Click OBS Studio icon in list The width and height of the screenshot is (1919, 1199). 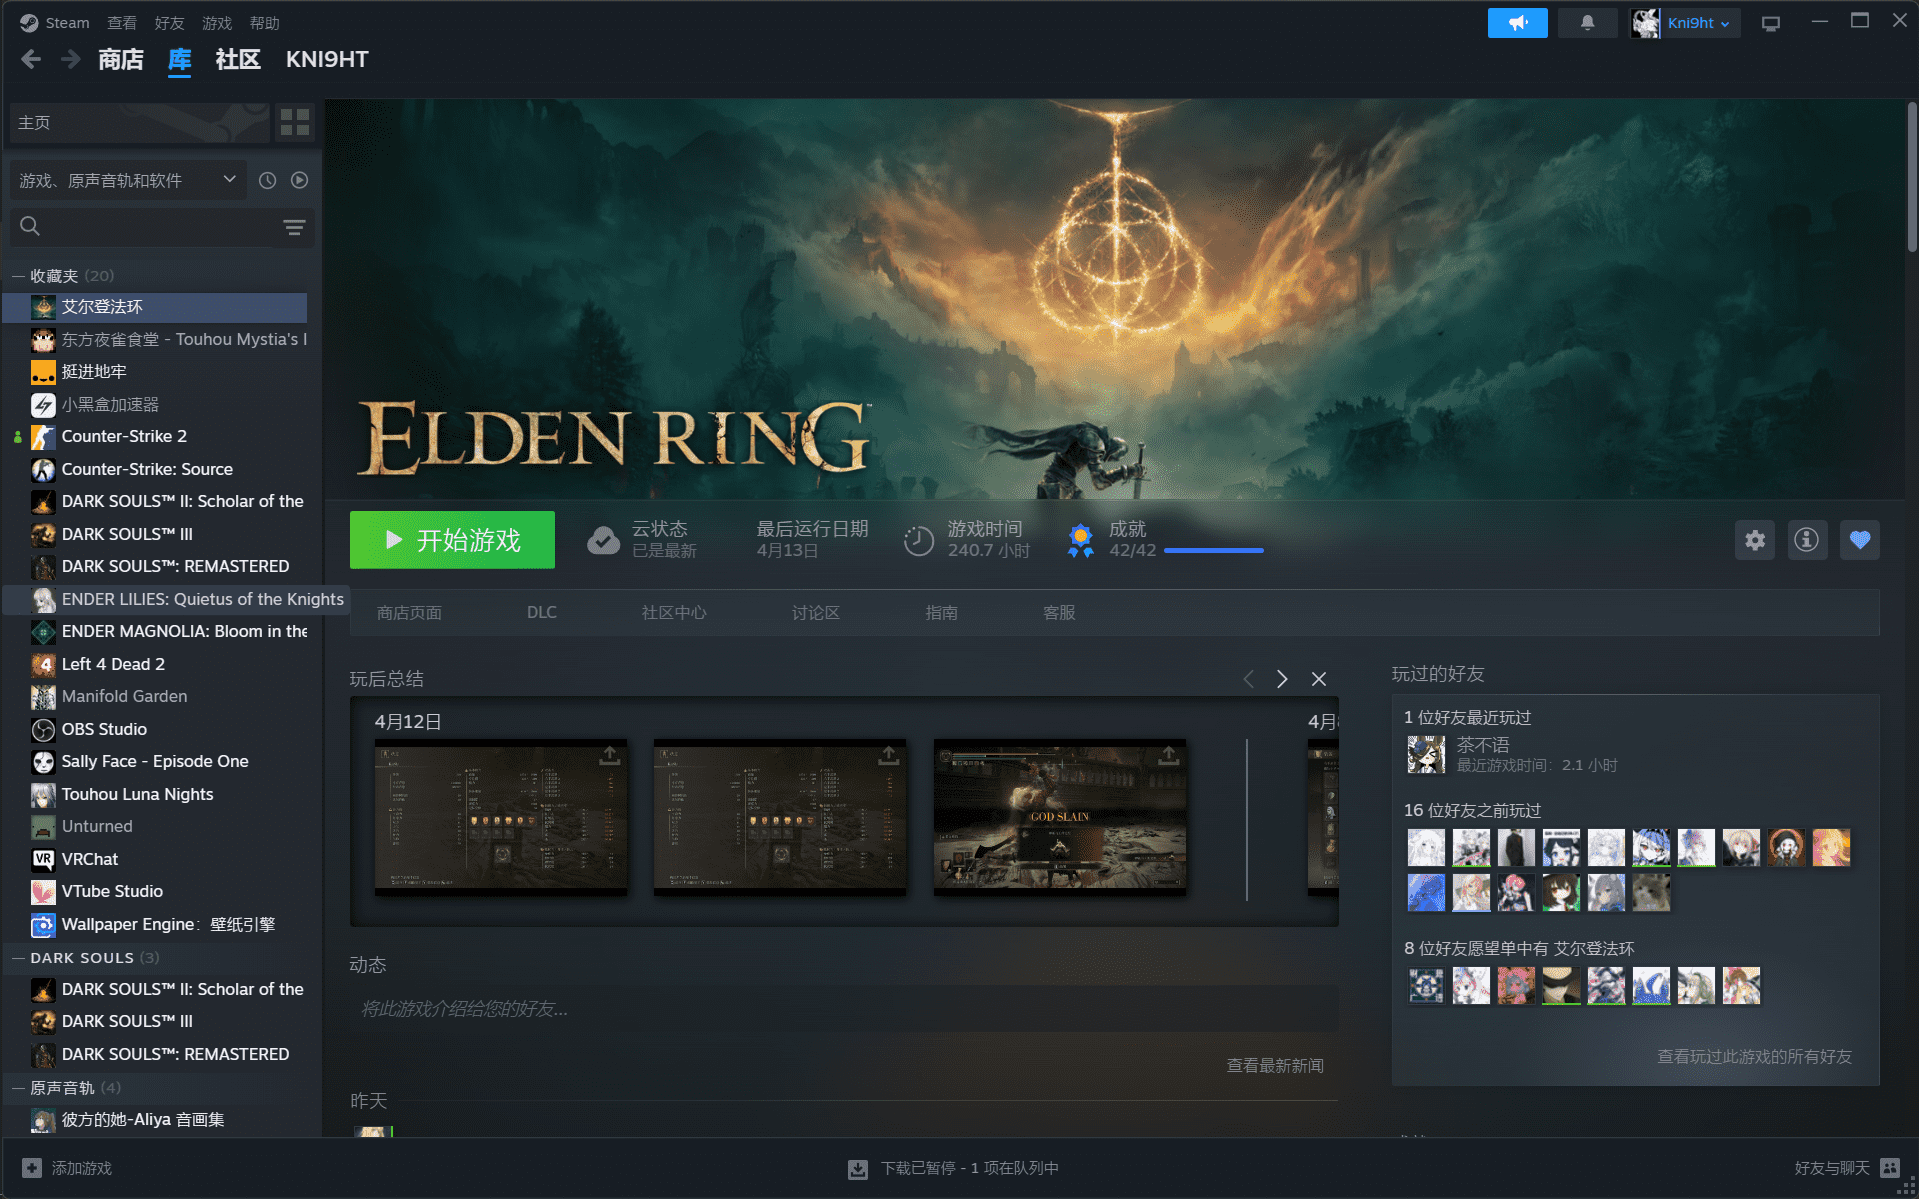tap(43, 729)
